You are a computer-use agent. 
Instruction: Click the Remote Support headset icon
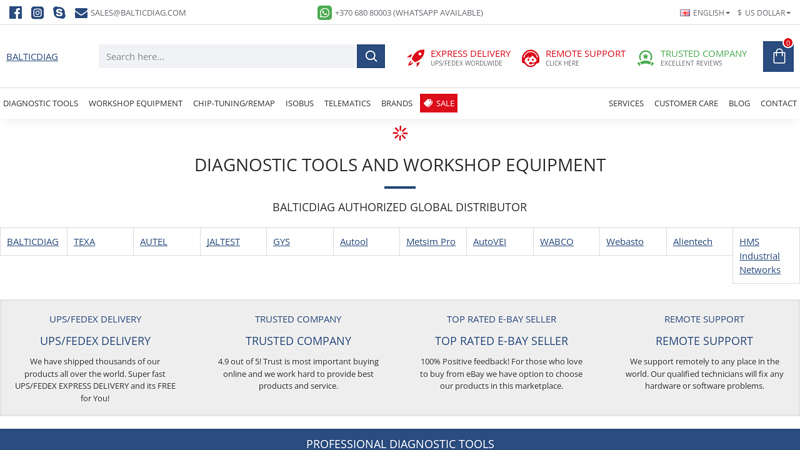530,58
